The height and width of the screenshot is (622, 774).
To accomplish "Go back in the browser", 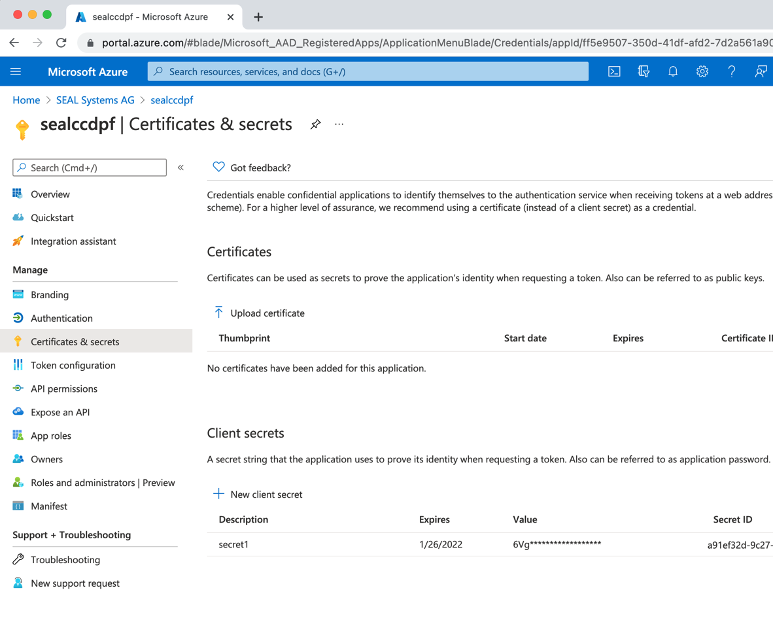I will click(x=14, y=43).
